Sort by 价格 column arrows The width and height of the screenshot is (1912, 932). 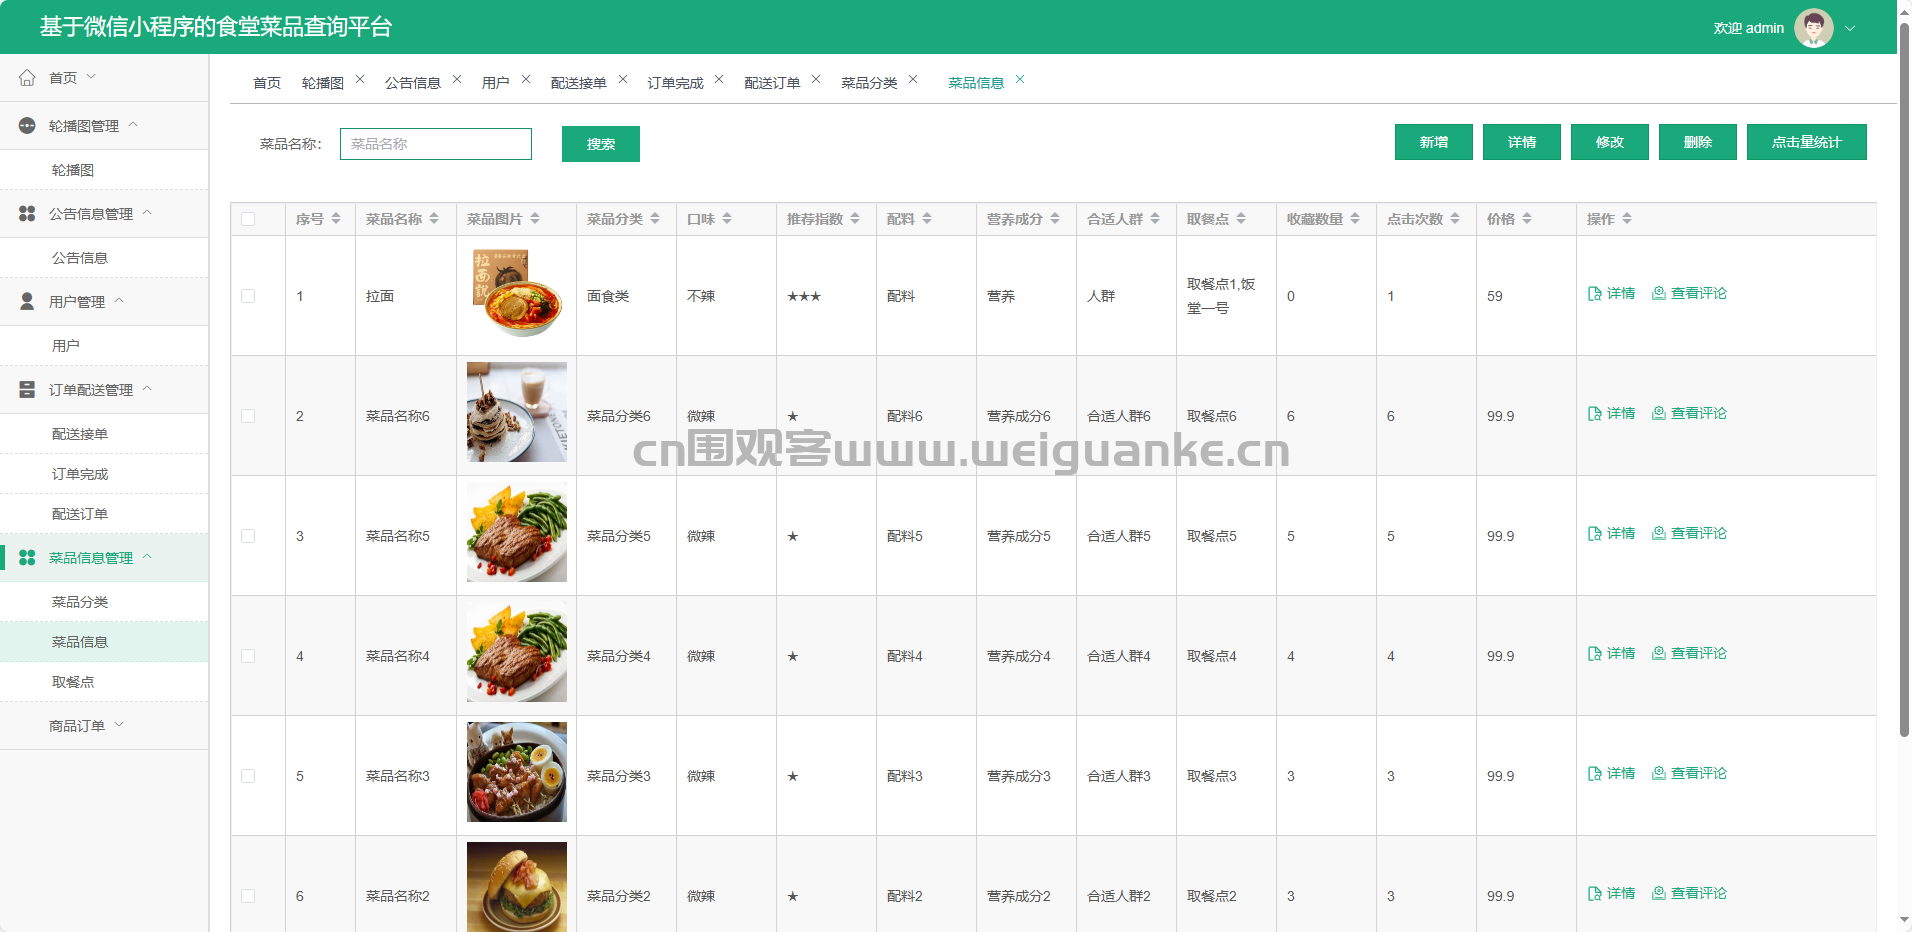coord(1527,219)
